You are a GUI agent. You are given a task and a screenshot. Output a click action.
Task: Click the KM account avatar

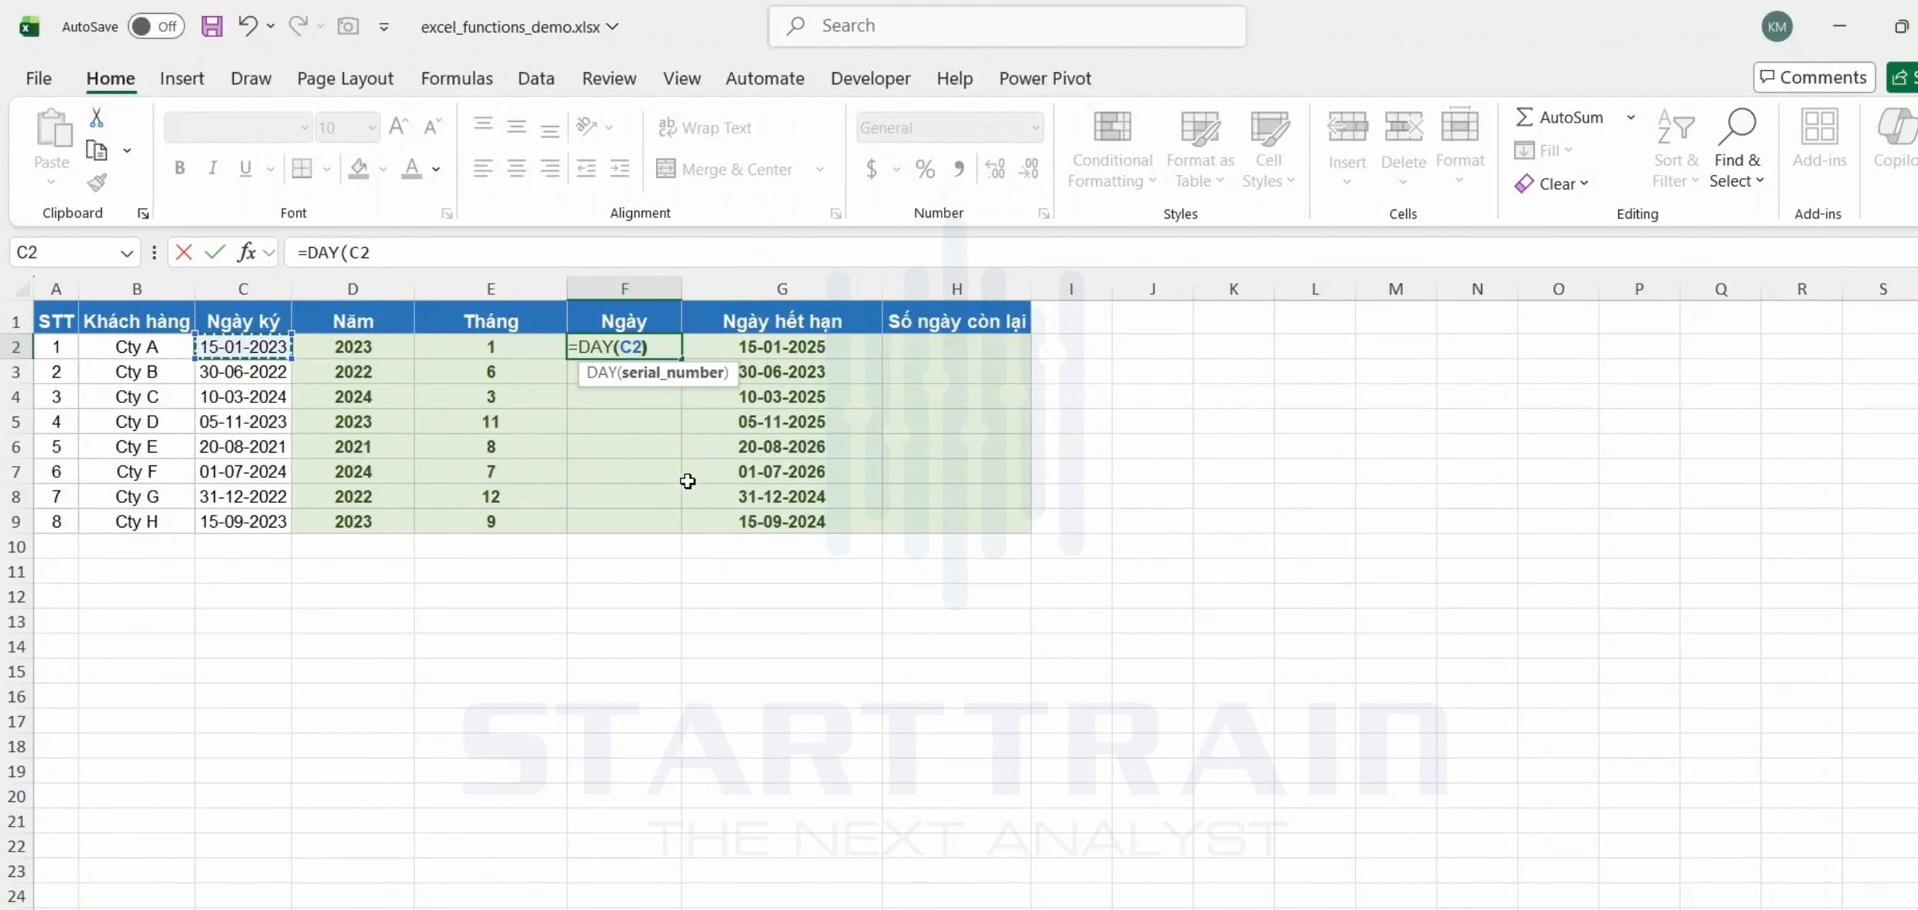tap(1777, 27)
